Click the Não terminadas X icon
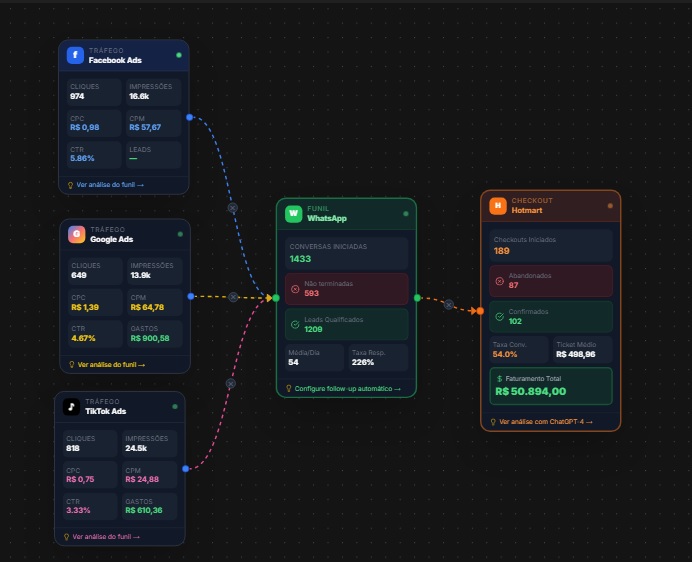This screenshot has height=562, width=692. pyautogui.click(x=295, y=289)
